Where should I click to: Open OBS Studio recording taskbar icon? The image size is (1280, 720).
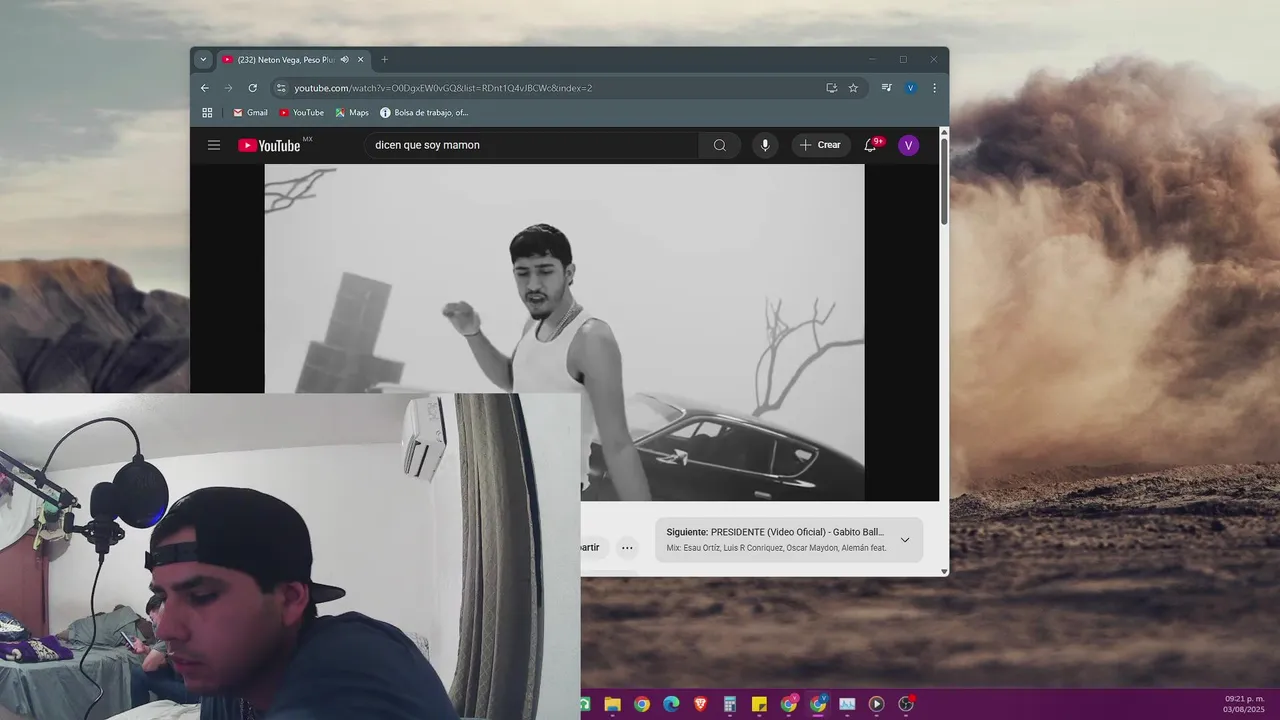point(906,704)
